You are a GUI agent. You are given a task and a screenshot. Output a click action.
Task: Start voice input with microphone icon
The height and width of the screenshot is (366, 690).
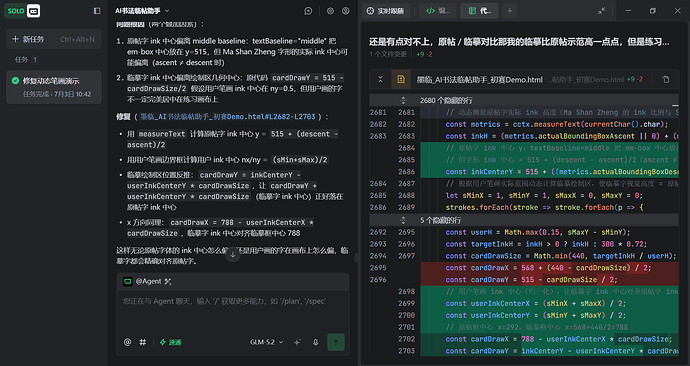[316, 342]
